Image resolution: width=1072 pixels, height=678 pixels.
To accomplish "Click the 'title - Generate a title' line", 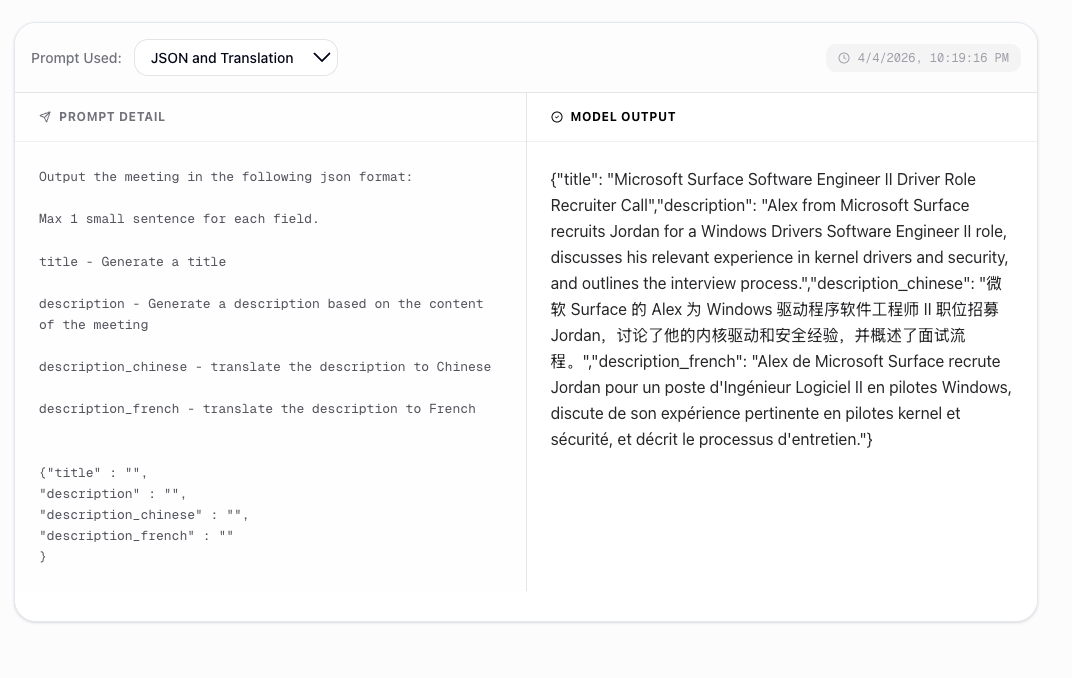I will [x=132, y=262].
